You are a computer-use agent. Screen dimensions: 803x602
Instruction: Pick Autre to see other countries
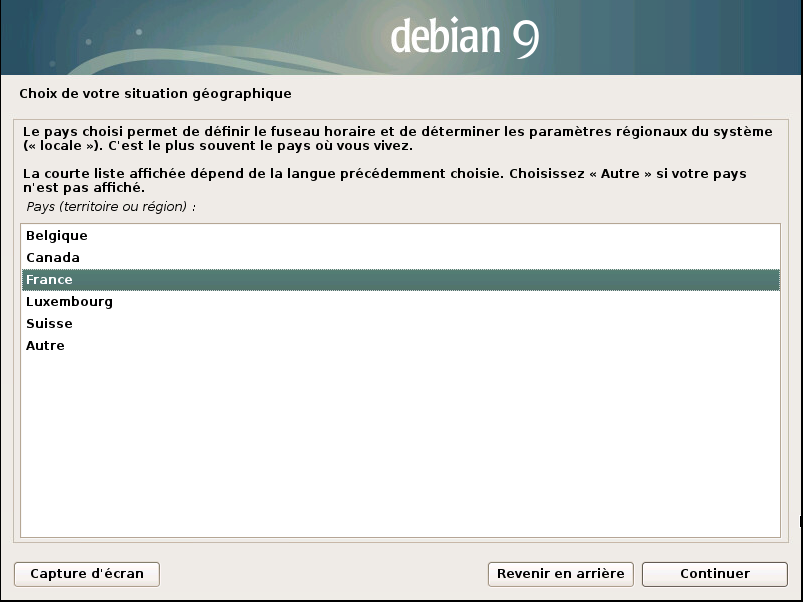coord(400,346)
